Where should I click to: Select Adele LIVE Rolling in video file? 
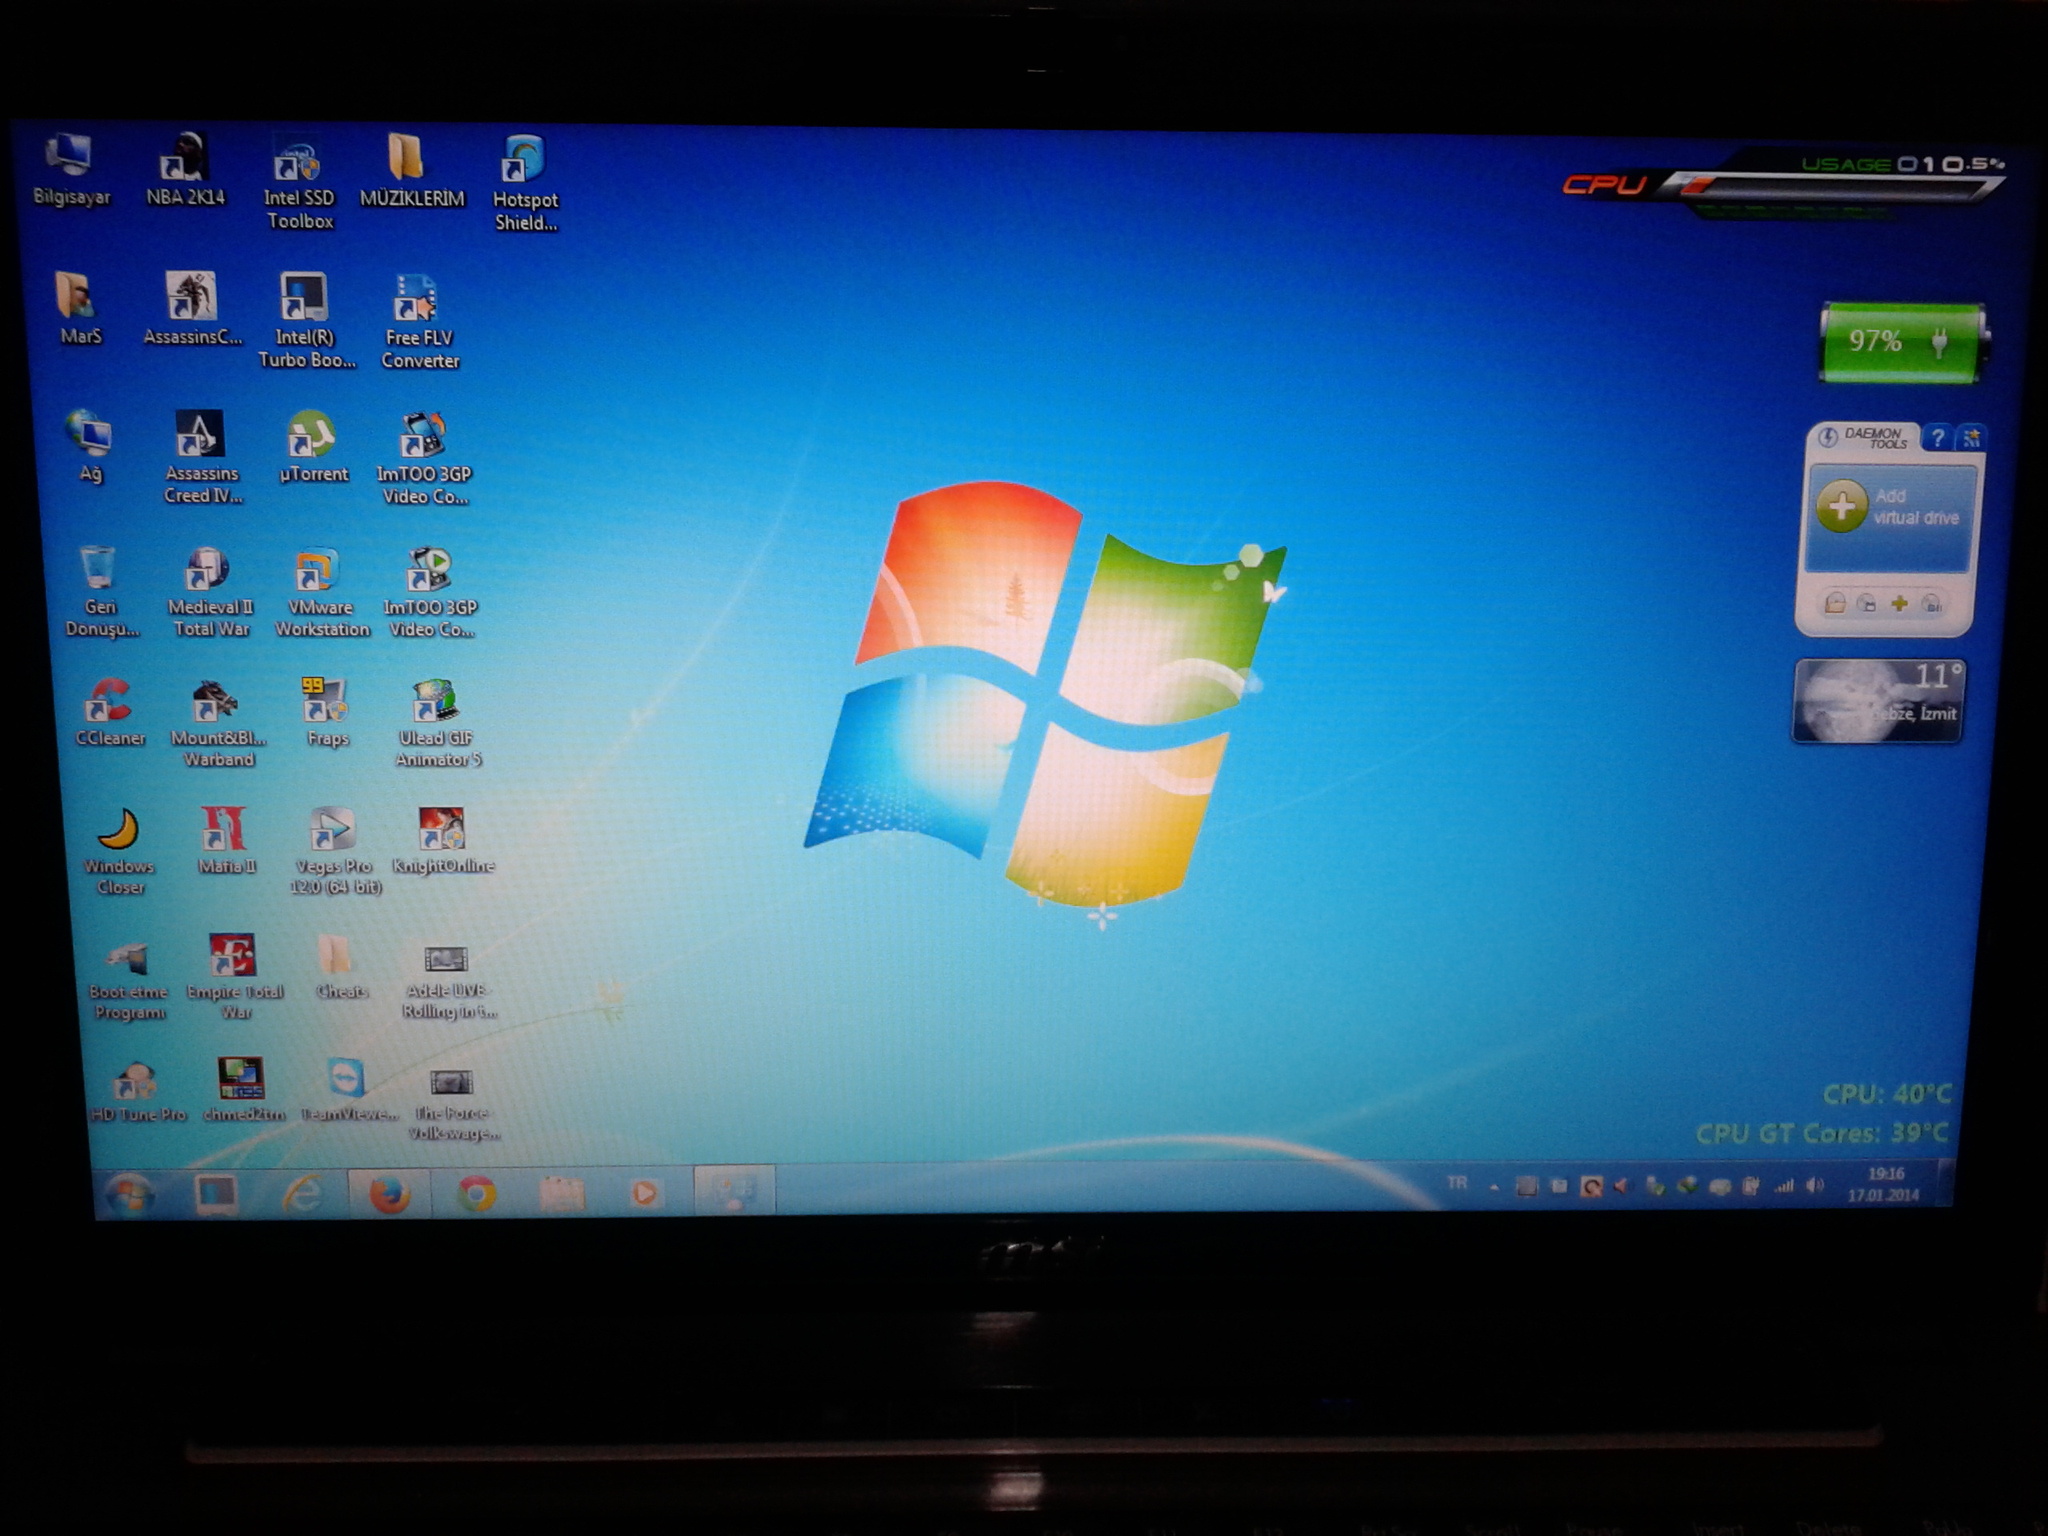(448, 982)
